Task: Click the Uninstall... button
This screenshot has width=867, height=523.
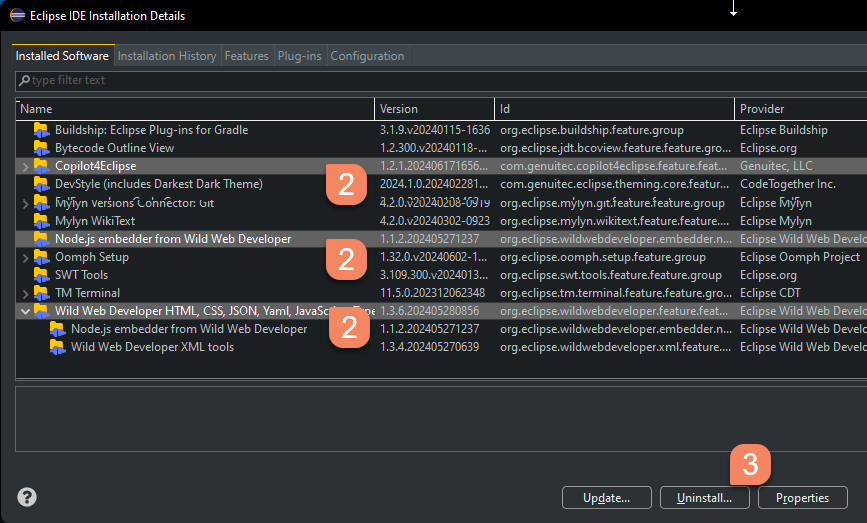Action: coord(704,498)
